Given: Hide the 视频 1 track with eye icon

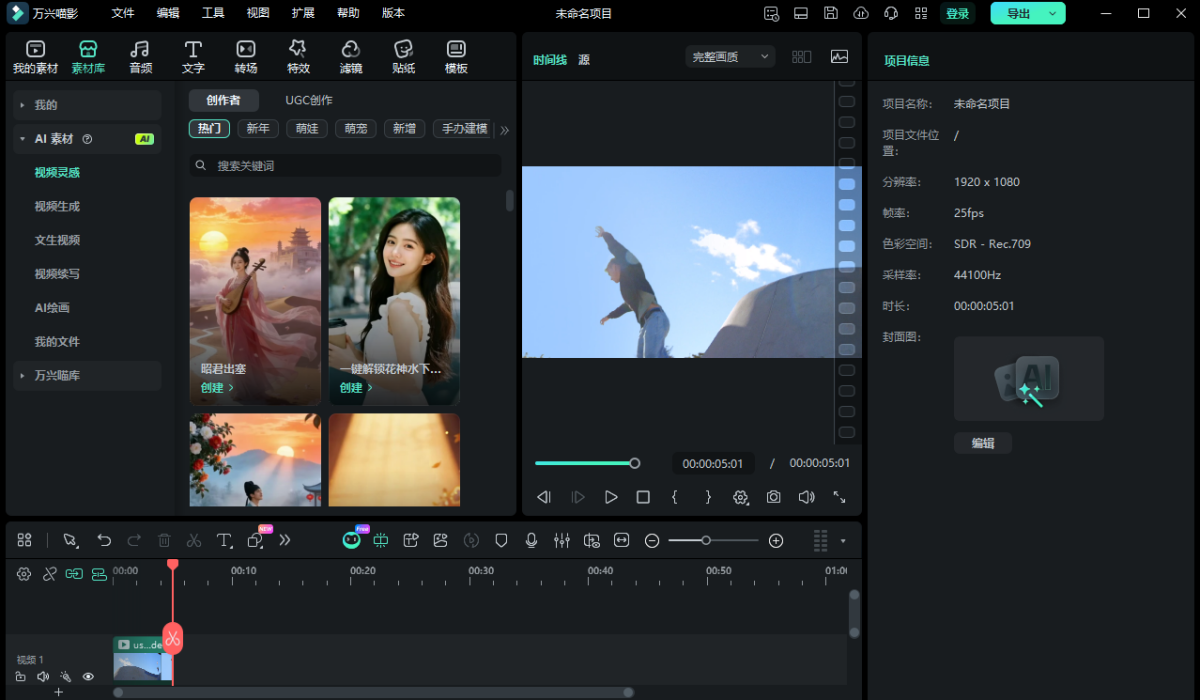Looking at the screenshot, I should (x=88, y=677).
